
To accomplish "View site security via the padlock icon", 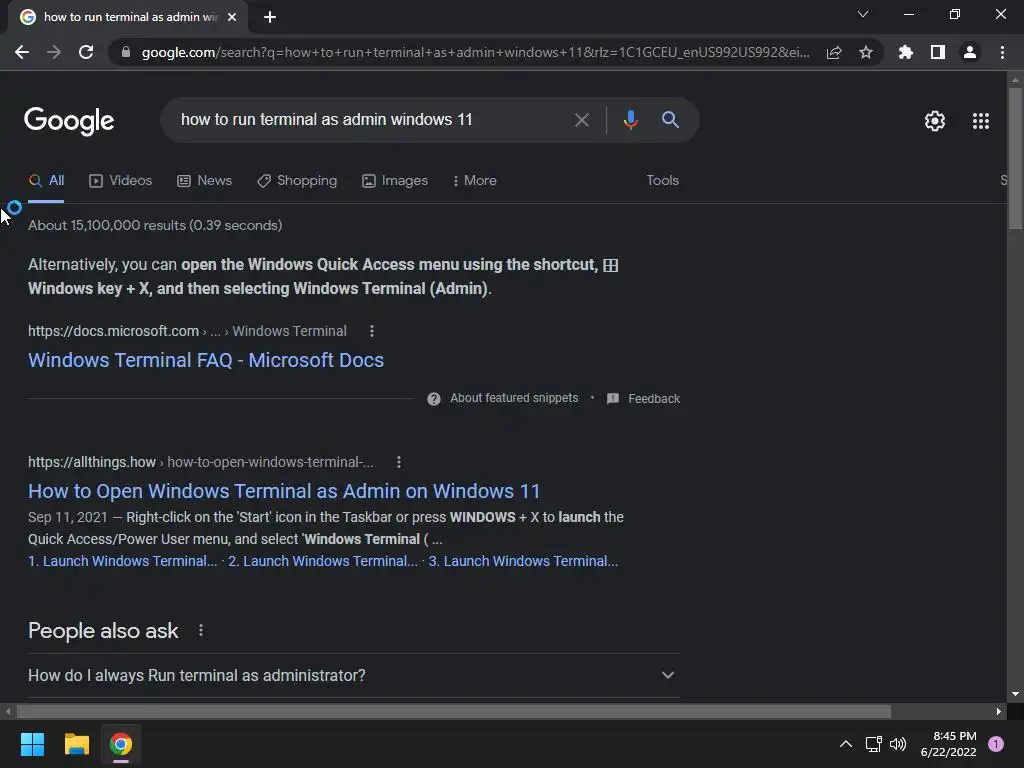I will tap(126, 52).
